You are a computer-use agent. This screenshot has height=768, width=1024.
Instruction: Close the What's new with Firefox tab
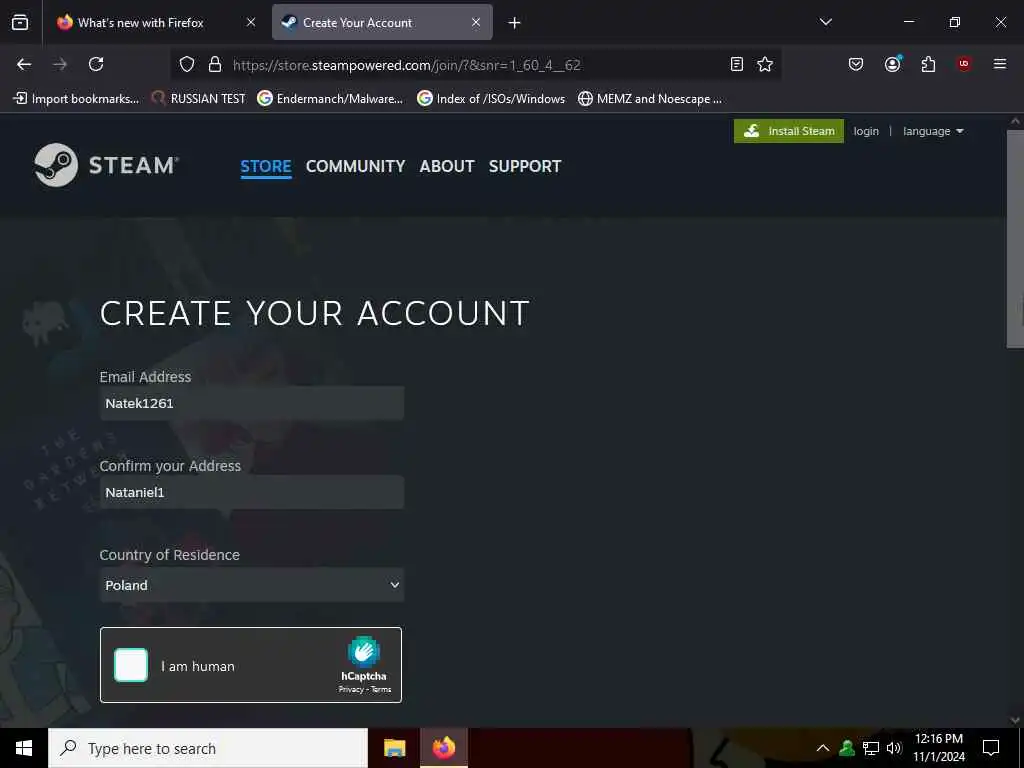point(251,22)
